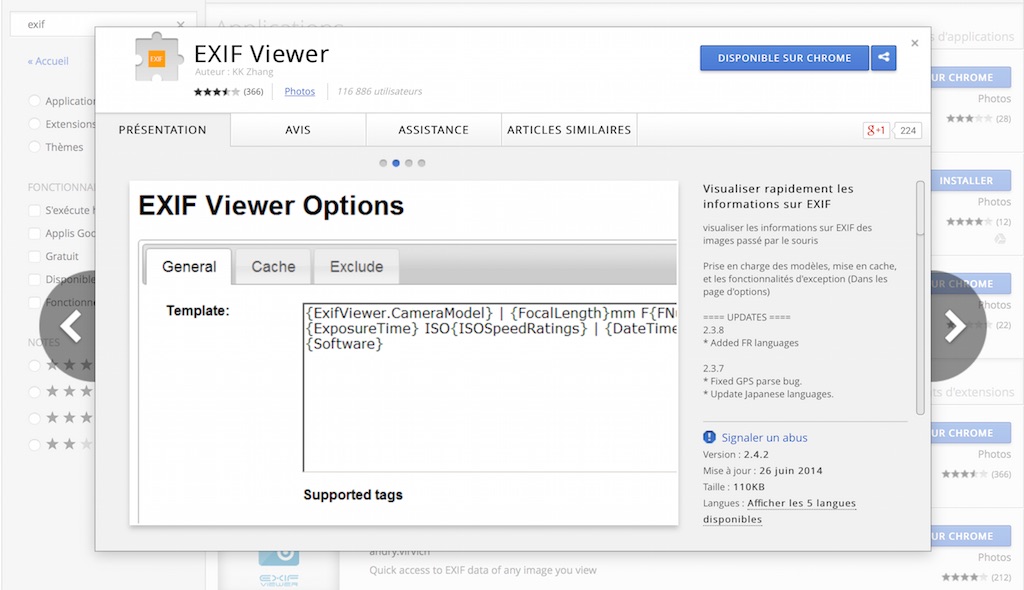Click the '* Fixed GPS parse bug.' update note
This screenshot has width=1024, height=590.
[x=752, y=381]
